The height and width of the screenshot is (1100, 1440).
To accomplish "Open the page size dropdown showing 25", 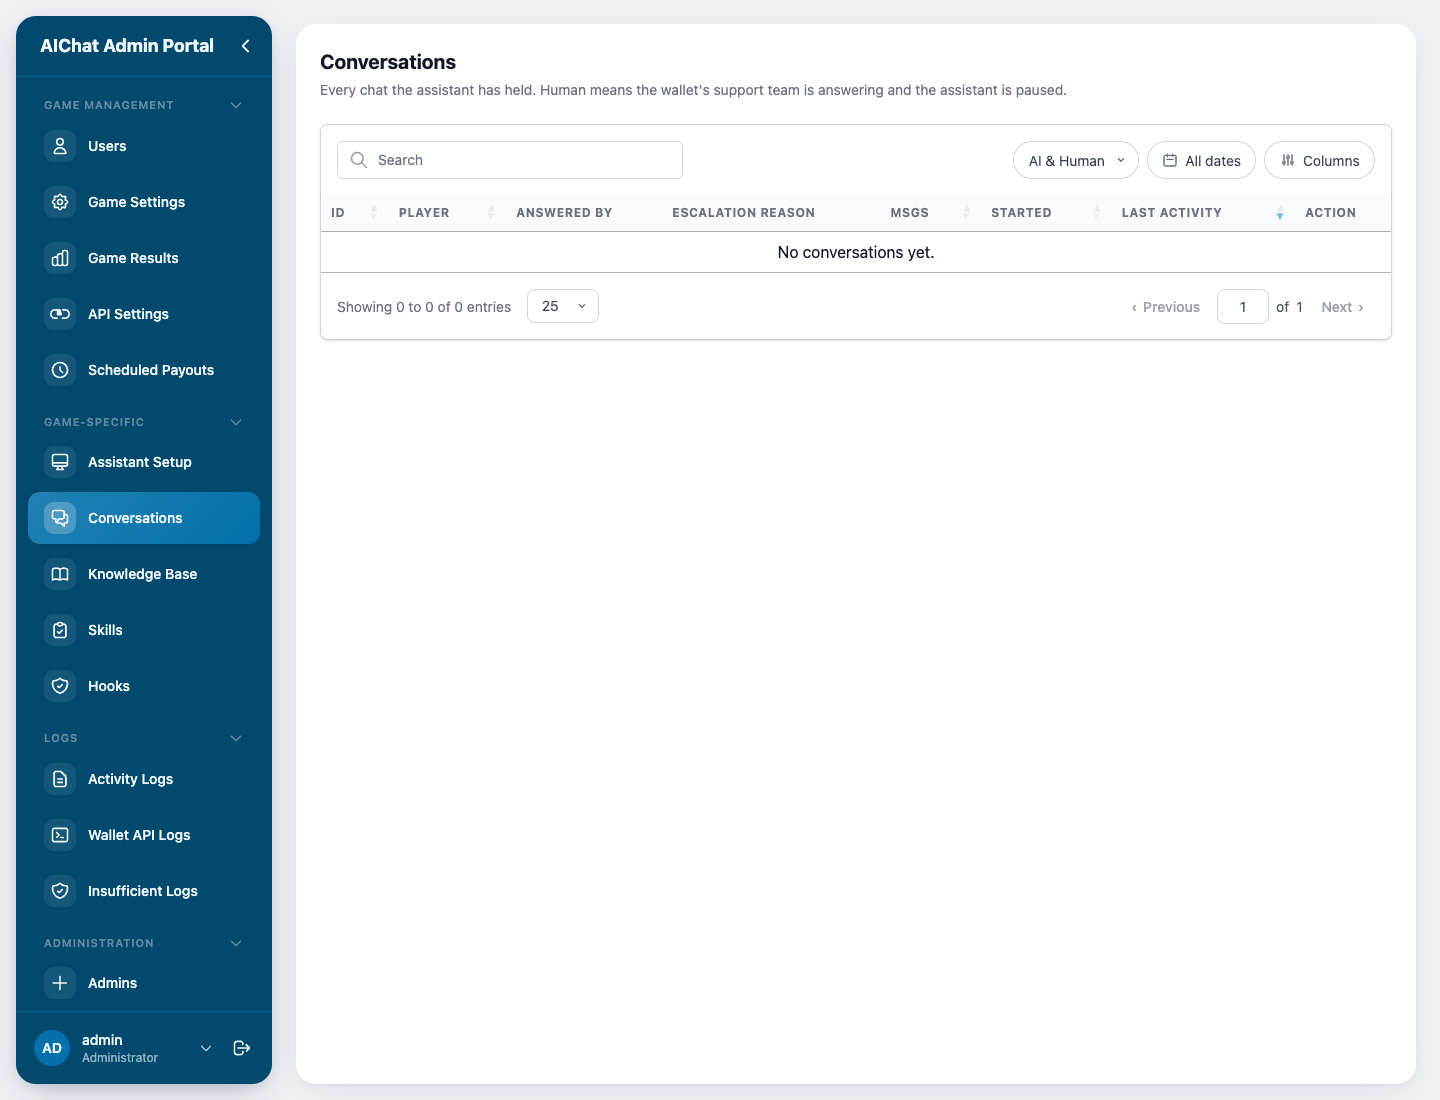I will pos(563,306).
